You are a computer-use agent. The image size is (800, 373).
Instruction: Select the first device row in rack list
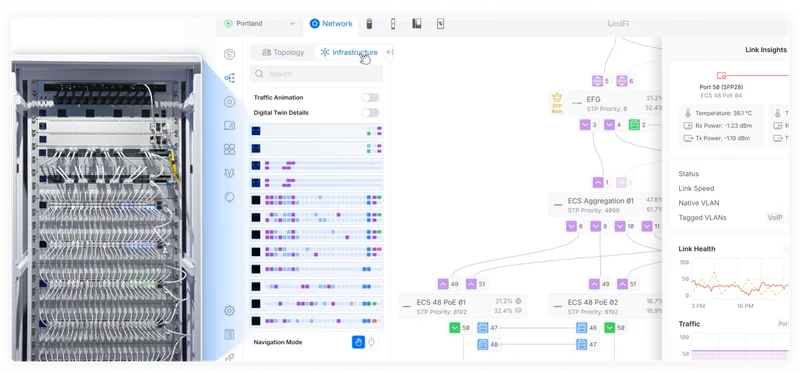(316, 131)
